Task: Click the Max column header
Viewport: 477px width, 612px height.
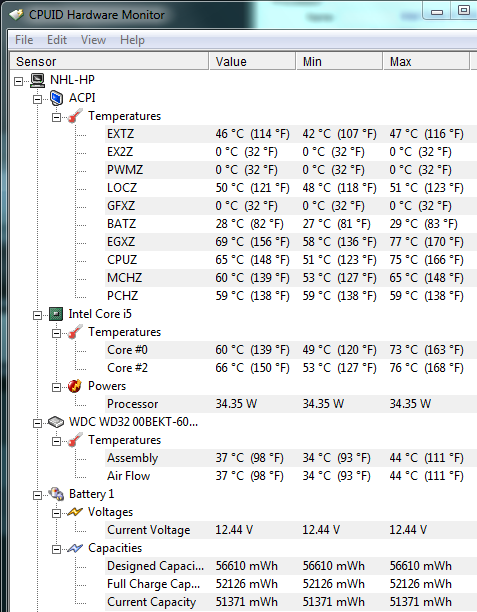Action: [426, 61]
